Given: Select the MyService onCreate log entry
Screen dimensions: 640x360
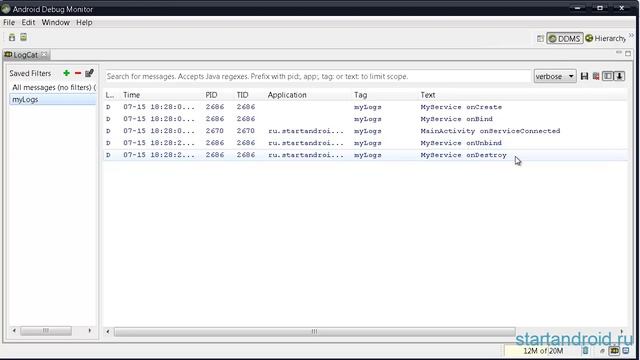Looking at the screenshot, I should click(x=365, y=107).
